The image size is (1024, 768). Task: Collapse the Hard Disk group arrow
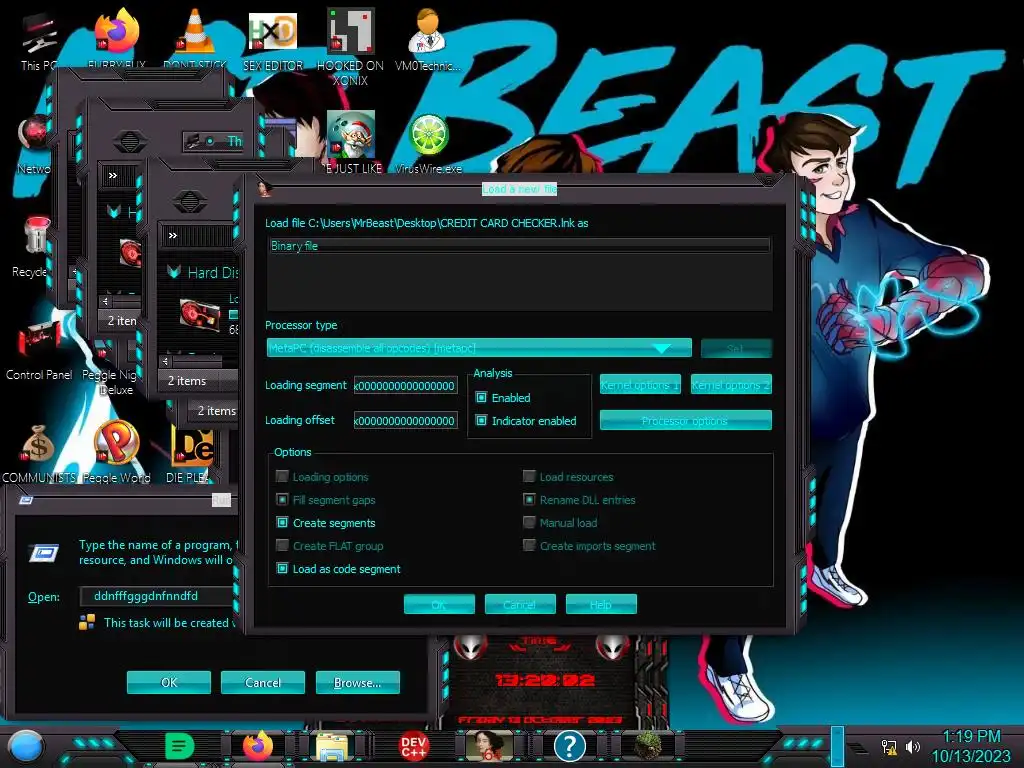[x=174, y=272]
